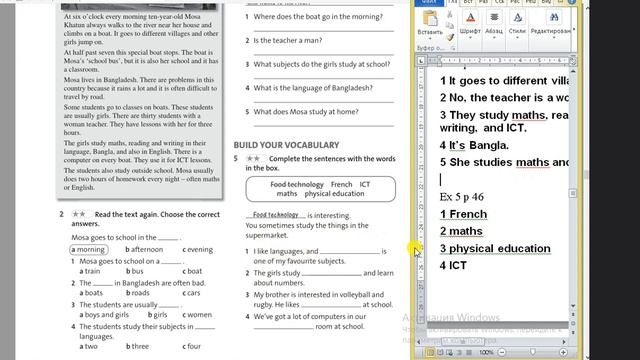This screenshot has width=640, height=360.
Task: Click the Редактирование binoculars icon
Action: click(x=553, y=18)
